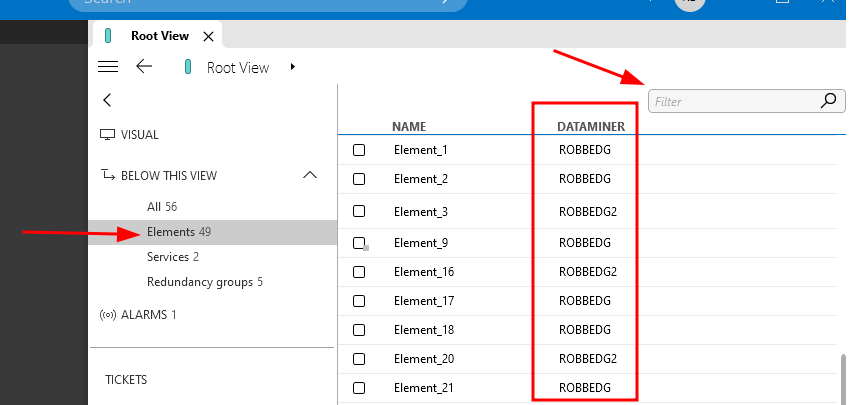The width and height of the screenshot is (849, 405).
Task: Open the TICKETS section
Action: [x=126, y=380]
